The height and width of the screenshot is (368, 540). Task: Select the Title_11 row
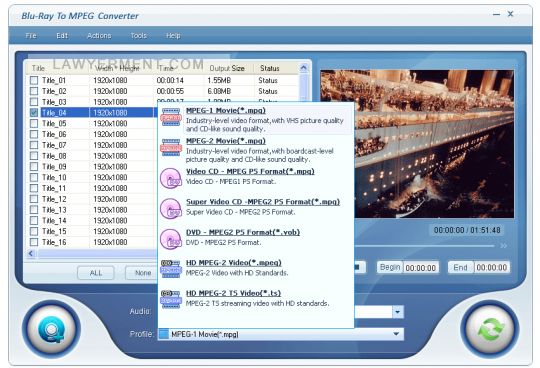point(91,188)
